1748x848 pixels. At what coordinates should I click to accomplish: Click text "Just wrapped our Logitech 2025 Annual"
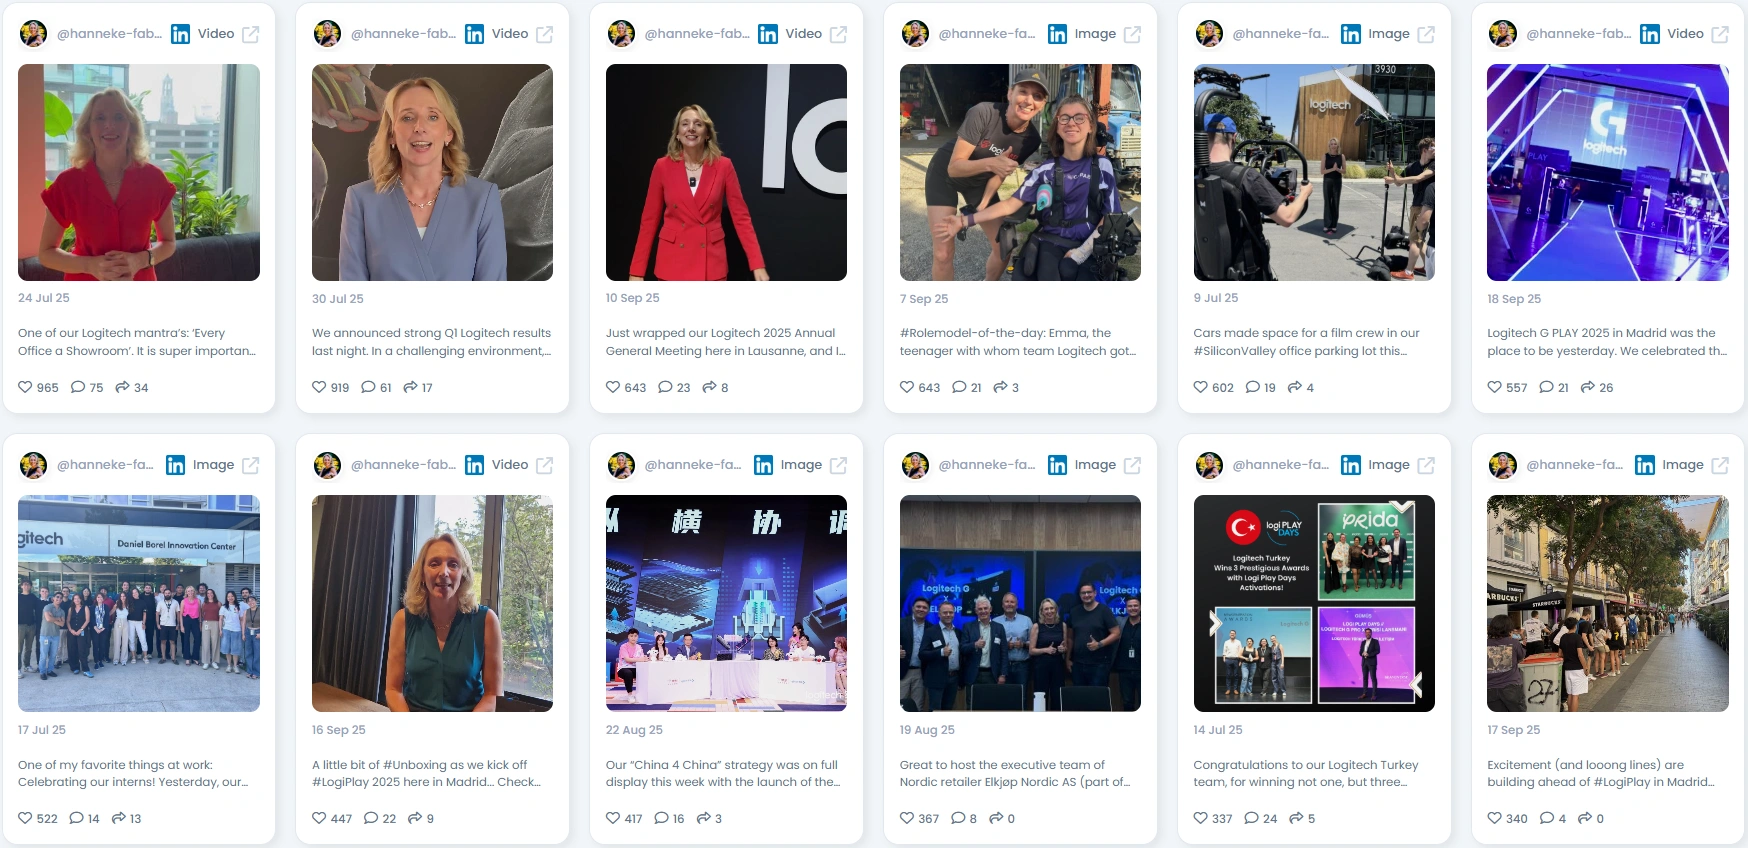tap(720, 333)
